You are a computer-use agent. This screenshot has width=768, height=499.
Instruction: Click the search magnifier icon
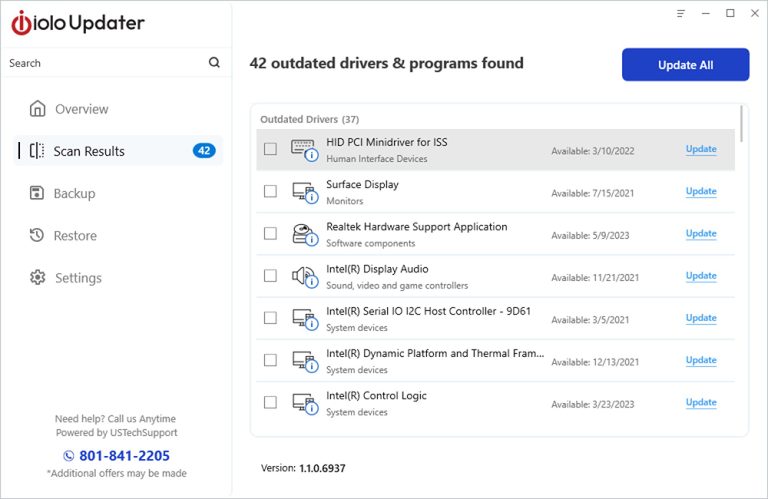pyautogui.click(x=214, y=63)
